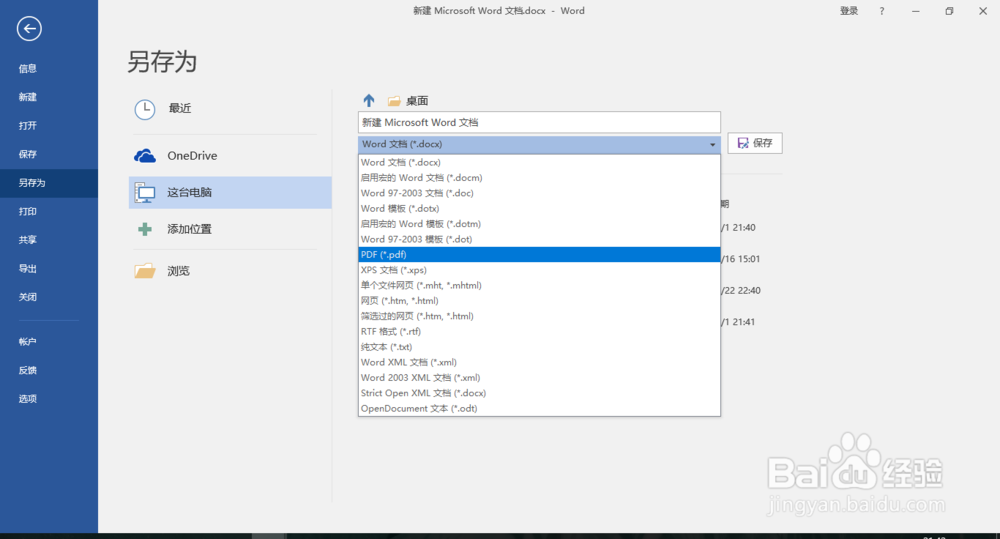Collapse the file type dropdown arrow
Image resolution: width=1000 pixels, height=539 pixels.
coord(712,145)
